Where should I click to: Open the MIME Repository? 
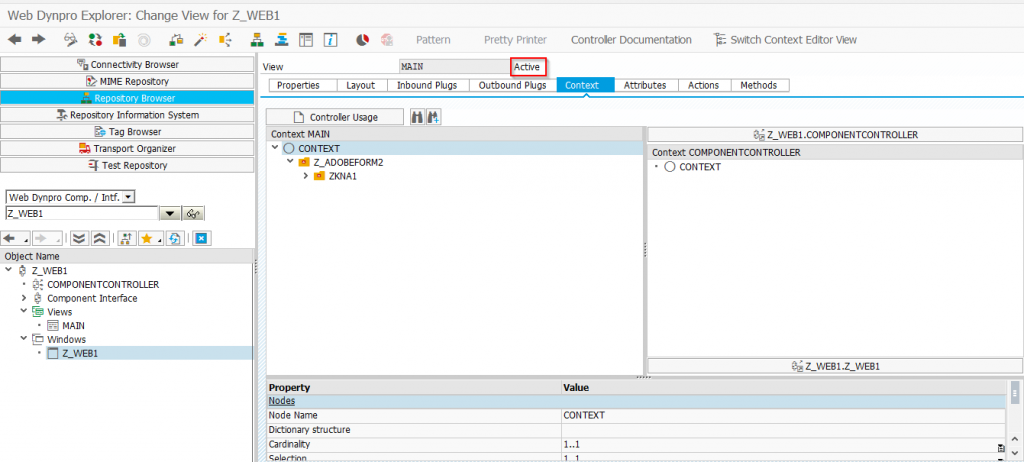point(127,81)
